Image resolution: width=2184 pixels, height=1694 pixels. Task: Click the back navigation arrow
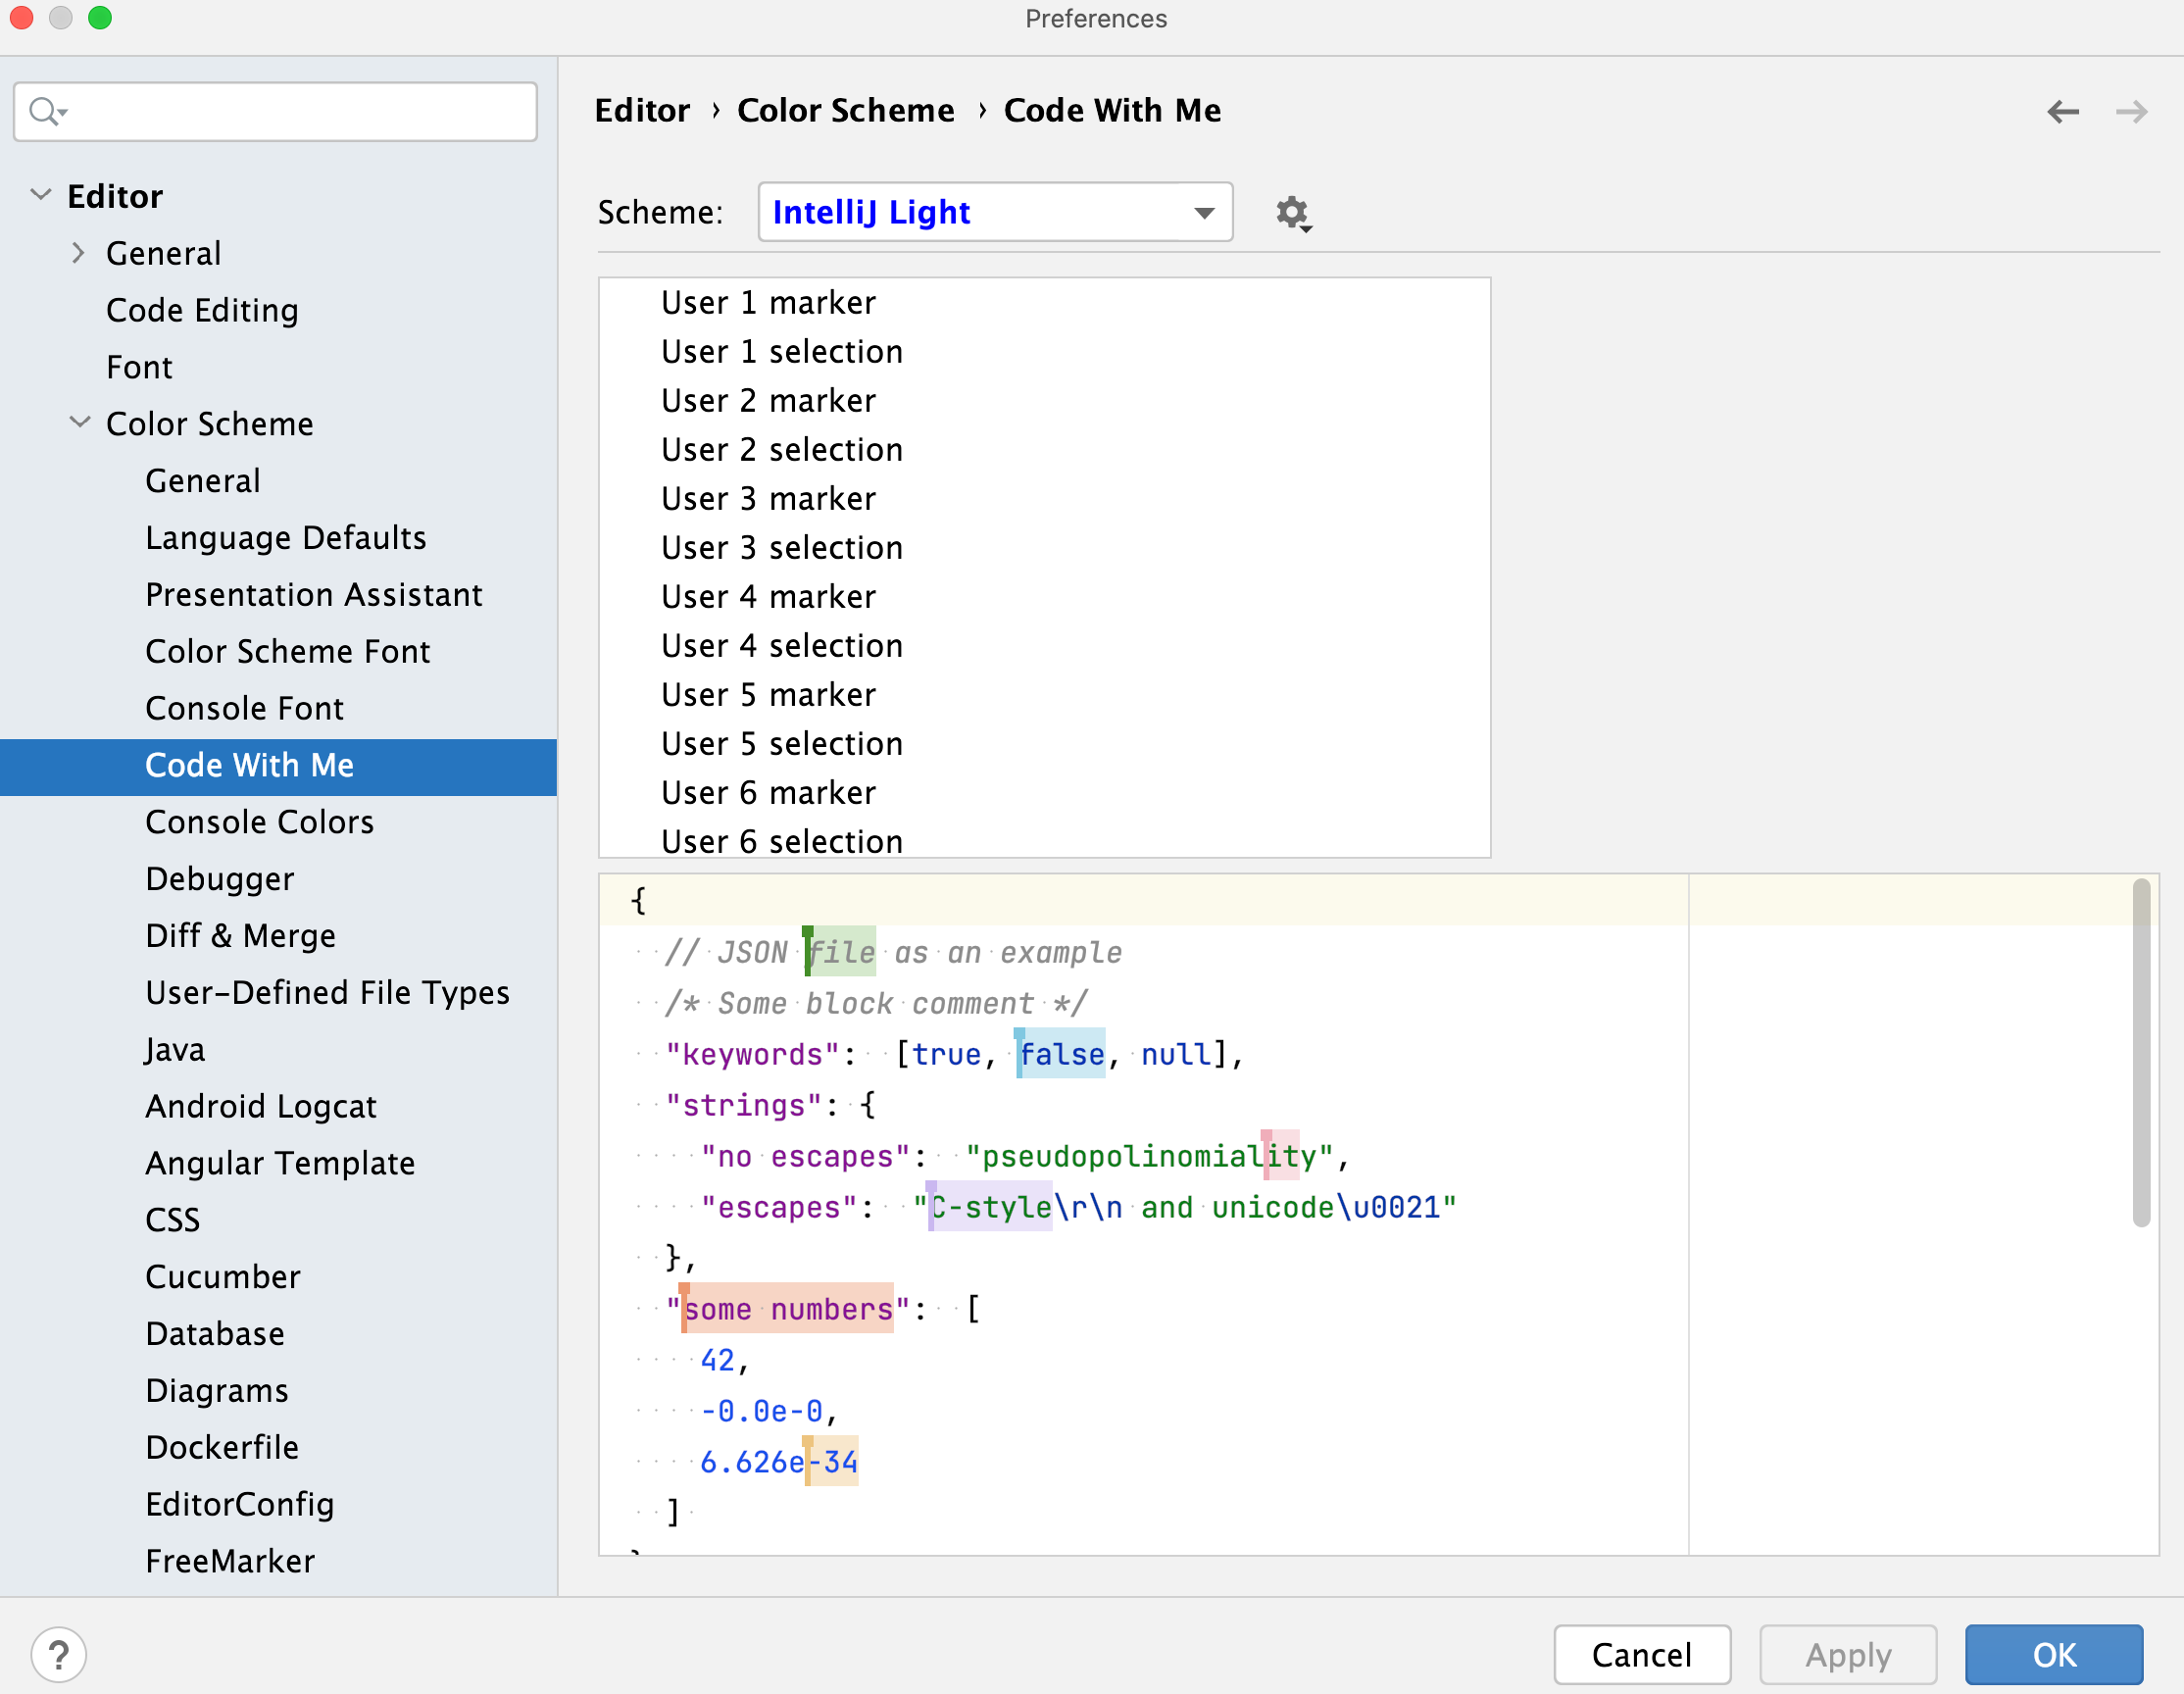(2063, 112)
